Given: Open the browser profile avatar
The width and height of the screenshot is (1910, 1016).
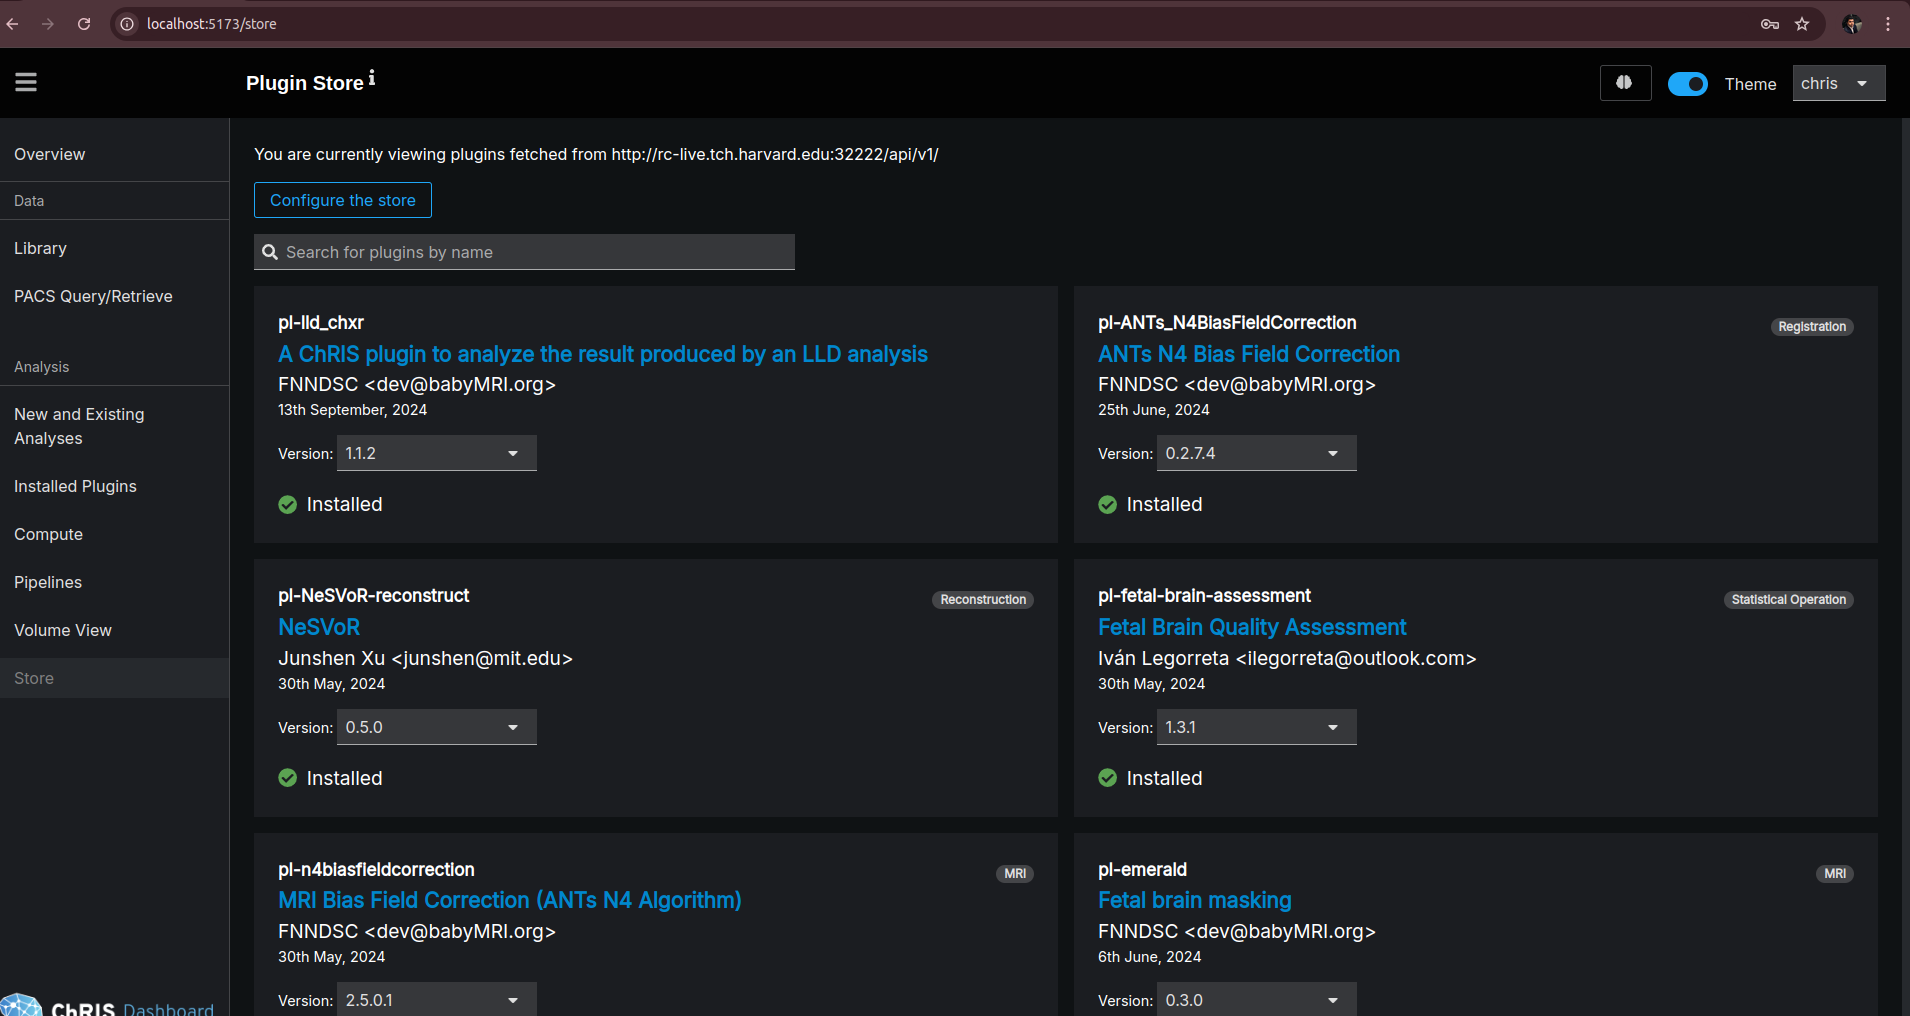Looking at the screenshot, I should pos(1852,24).
